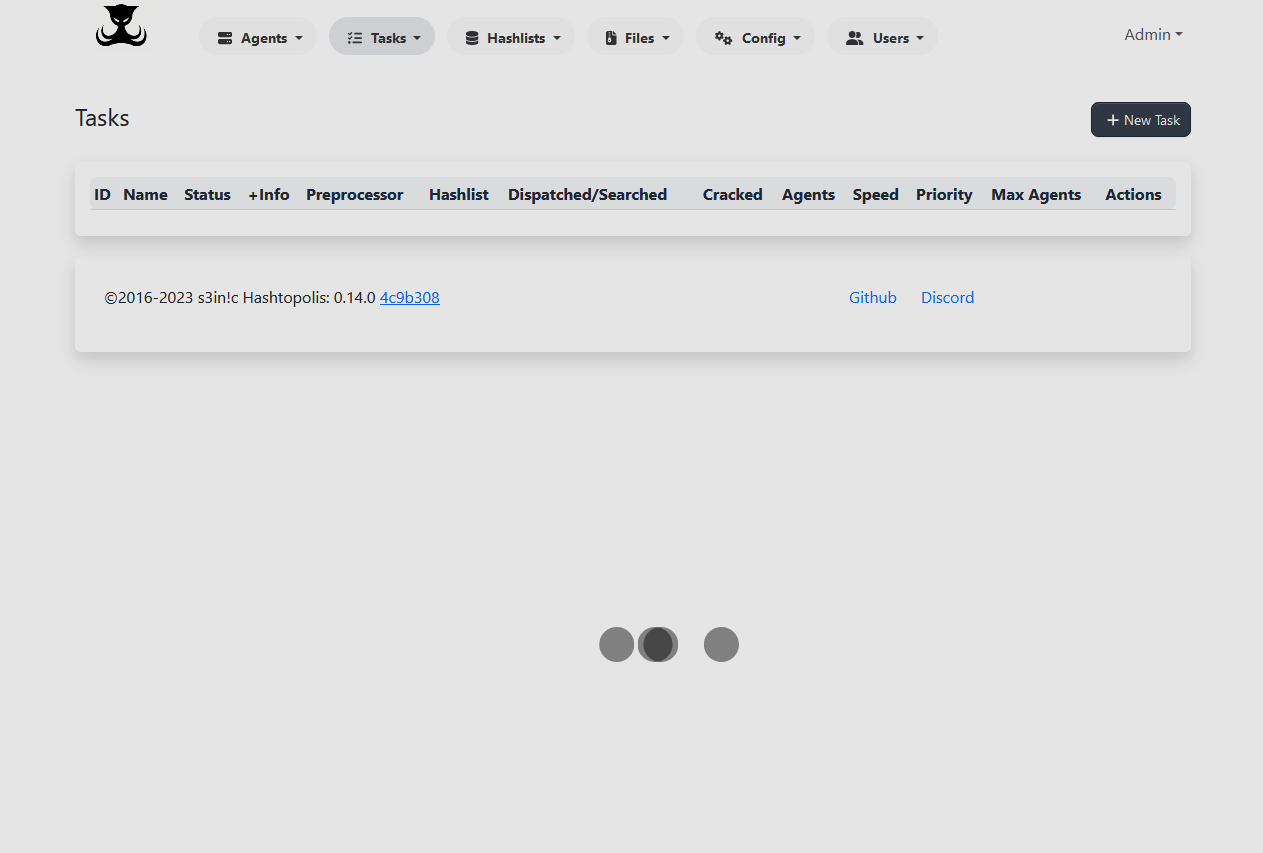Click the people icon on Users button

pyautogui.click(x=854, y=37)
